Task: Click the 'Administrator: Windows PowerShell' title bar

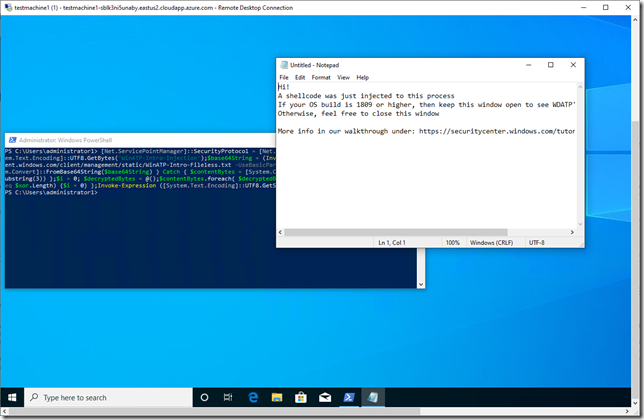Action: (x=140, y=140)
